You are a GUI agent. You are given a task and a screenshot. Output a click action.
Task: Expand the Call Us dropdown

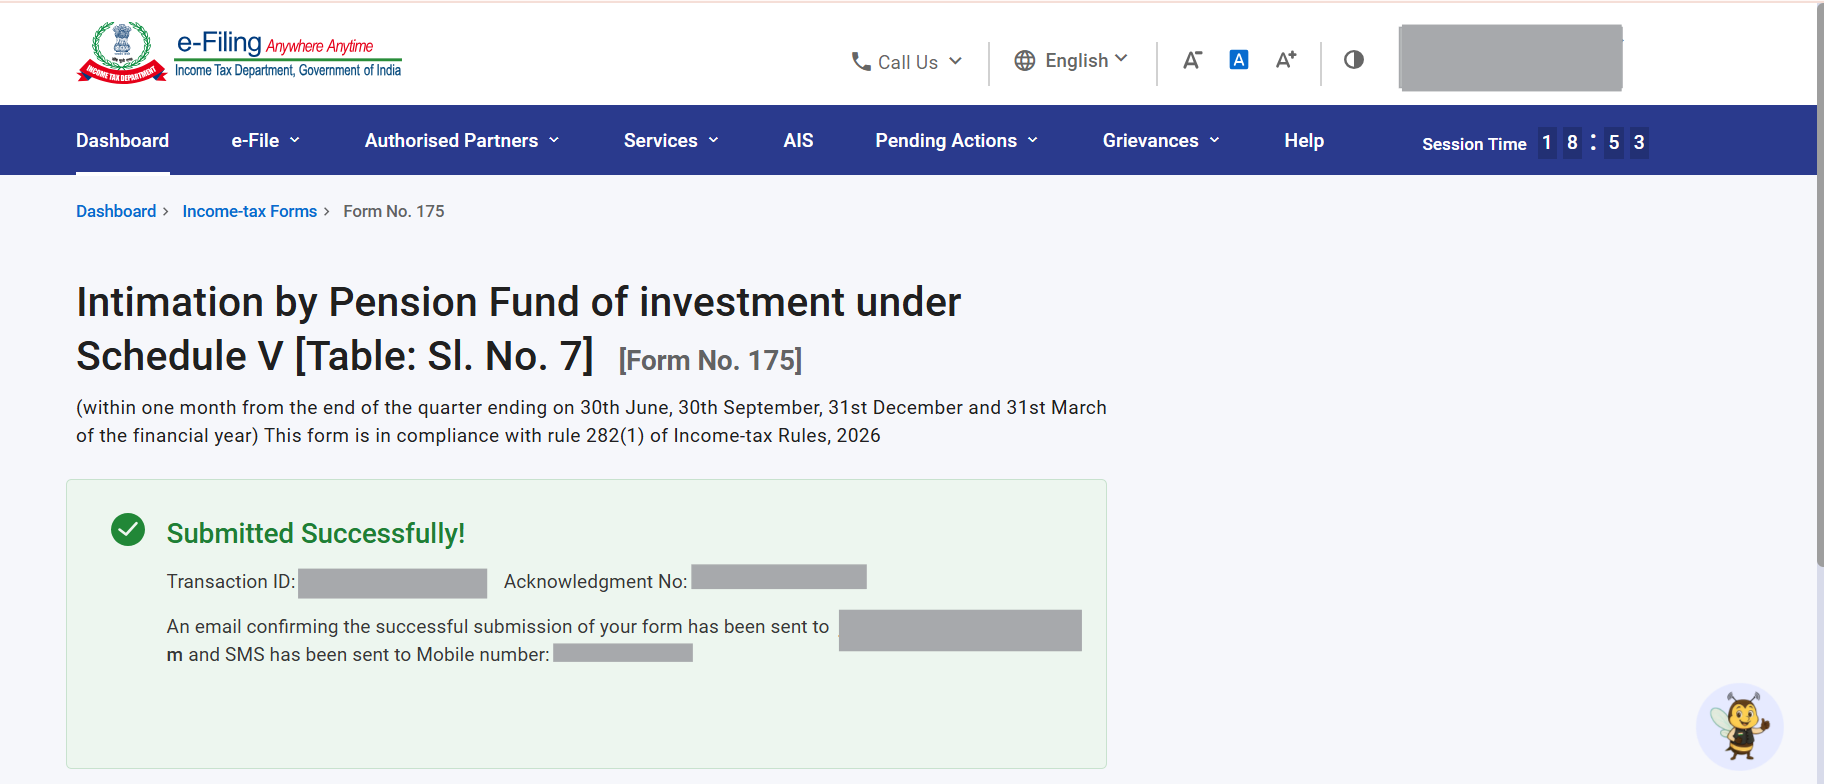click(x=906, y=62)
